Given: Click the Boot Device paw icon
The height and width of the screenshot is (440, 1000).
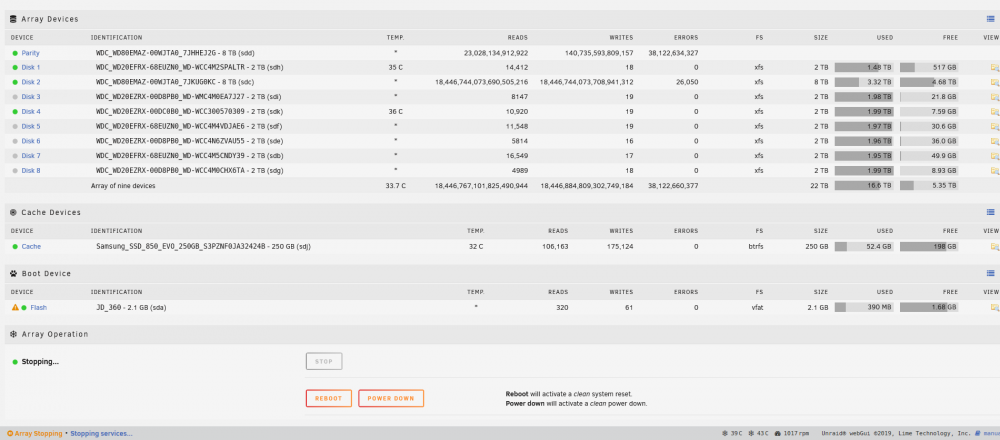Looking at the screenshot, I should pos(14,274).
